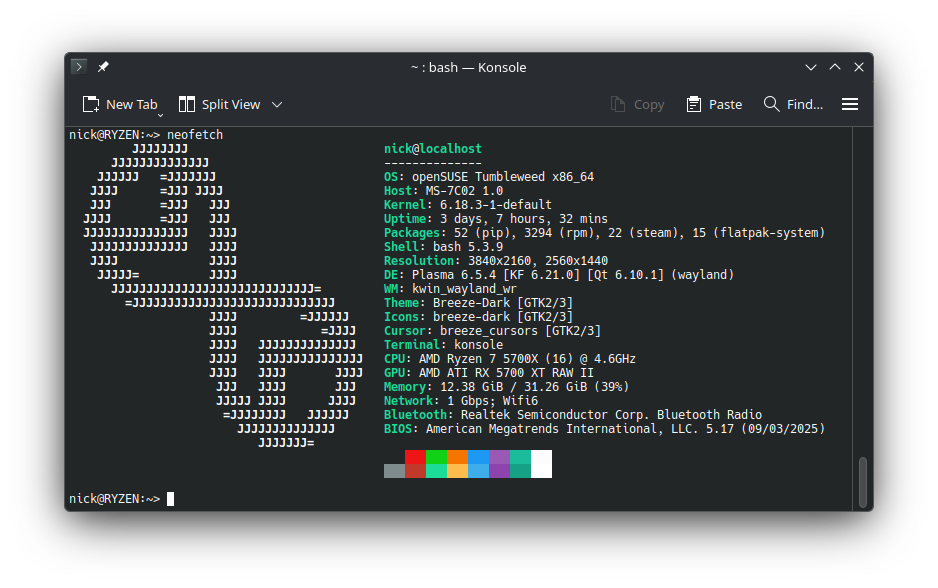The height and width of the screenshot is (588, 938).
Task: Click the 'AMD Ryzen 7 5700X' CPU line
Action: (x=510, y=359)
